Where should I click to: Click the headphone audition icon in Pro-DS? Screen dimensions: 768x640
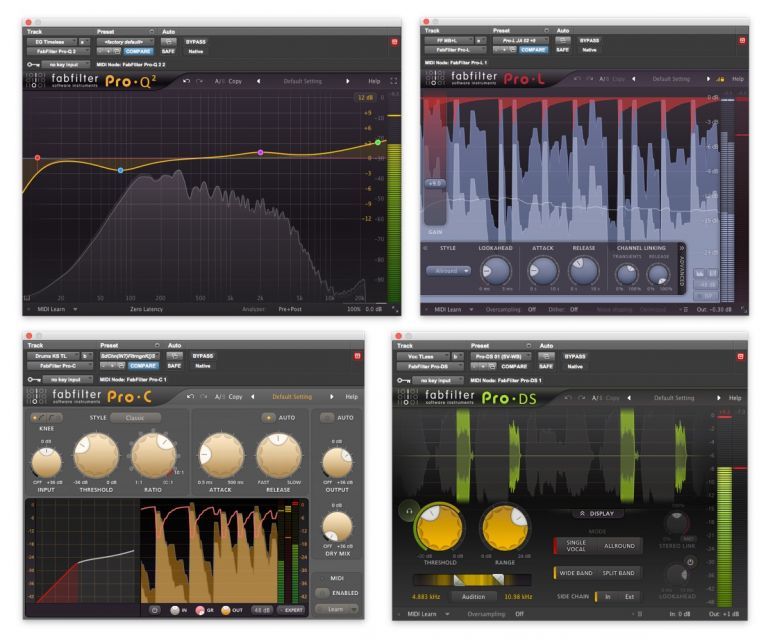[x=409, y=511]
